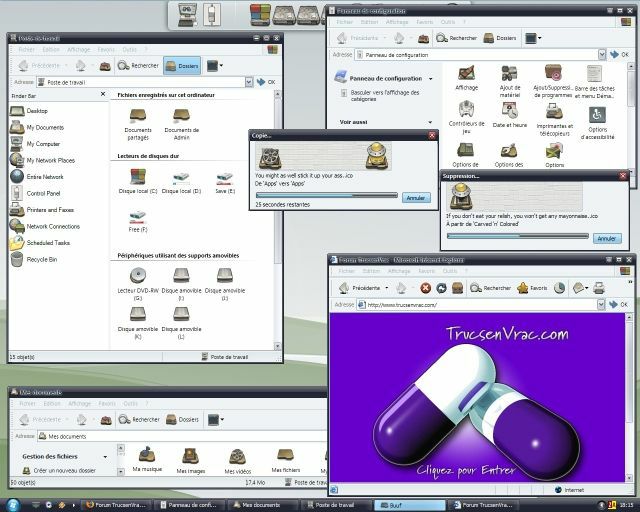Switch to Mes documents taskbar button
This screenshot has height=512, width=640.
pyautogui.click(x=263, y=505)
